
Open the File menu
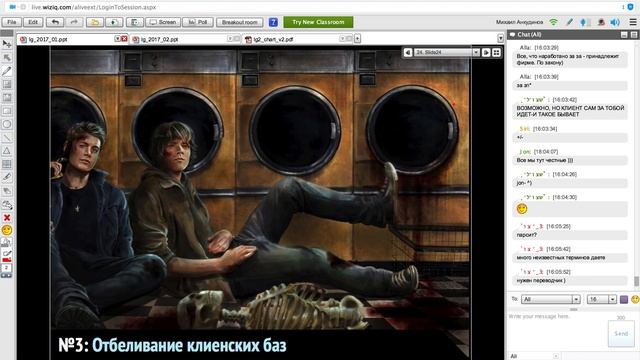(11, 22)
